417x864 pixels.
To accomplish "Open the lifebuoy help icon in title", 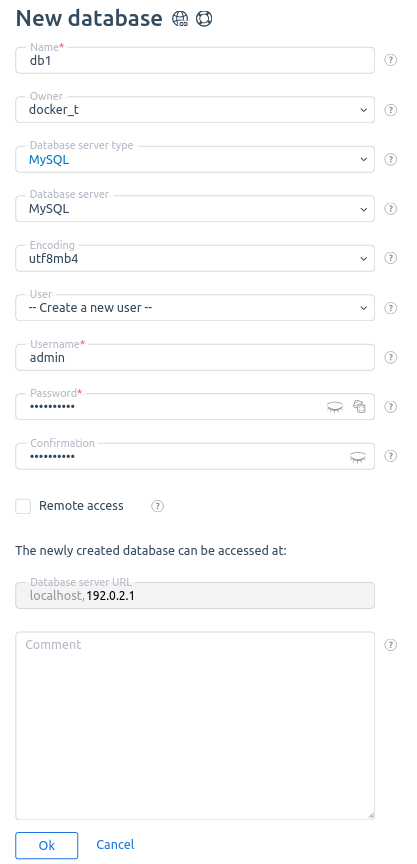I will [x=204, y=19].
